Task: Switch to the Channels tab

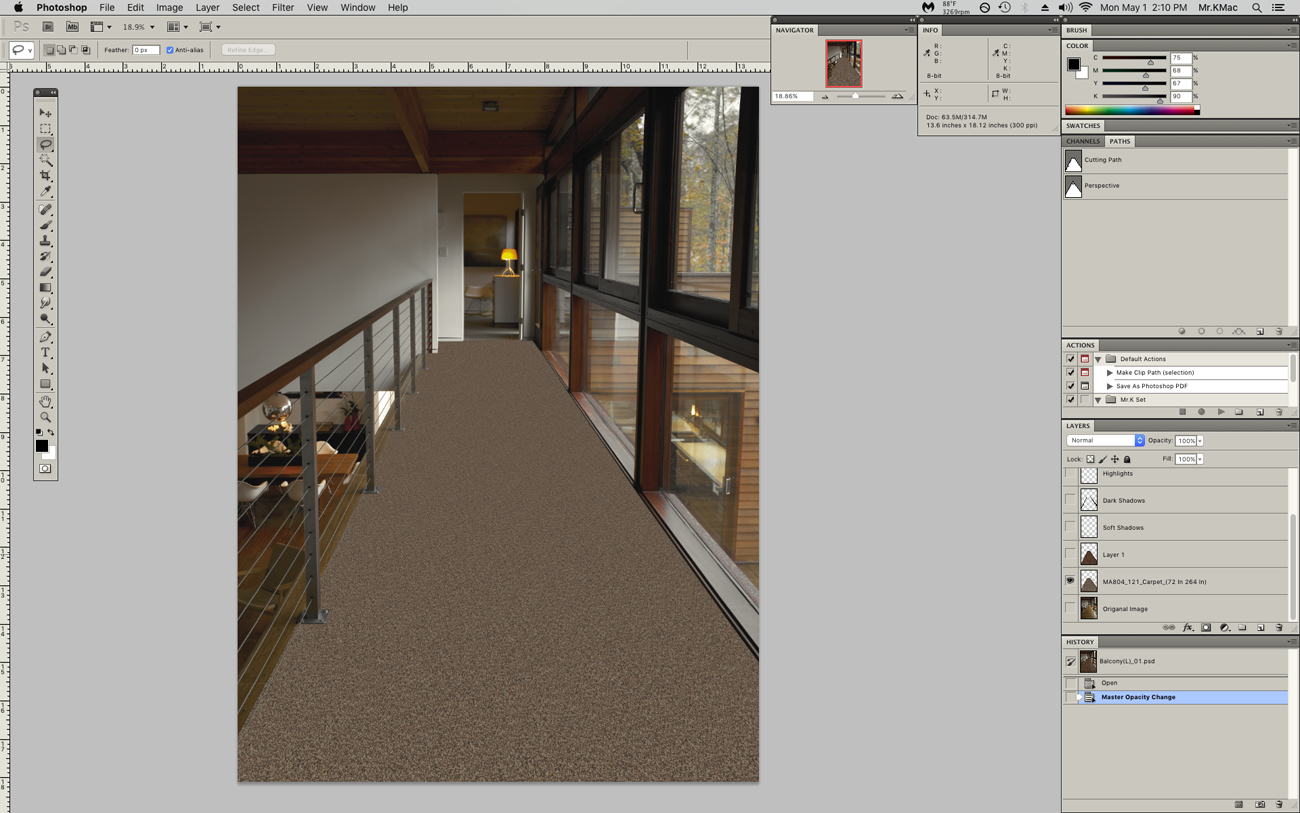Action: click(1083, 141)
